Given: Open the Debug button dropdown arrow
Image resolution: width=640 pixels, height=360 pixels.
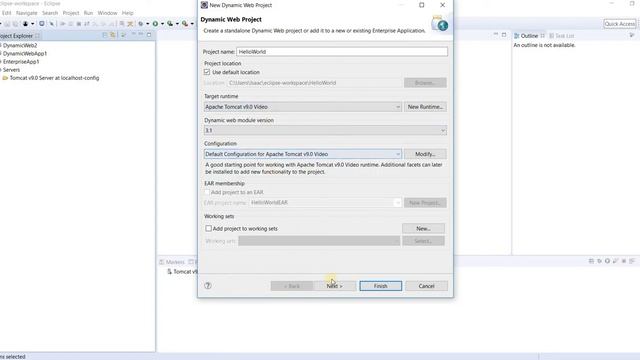Looking at the screenshot, I should pyautogui.click(x=147, y=24).
